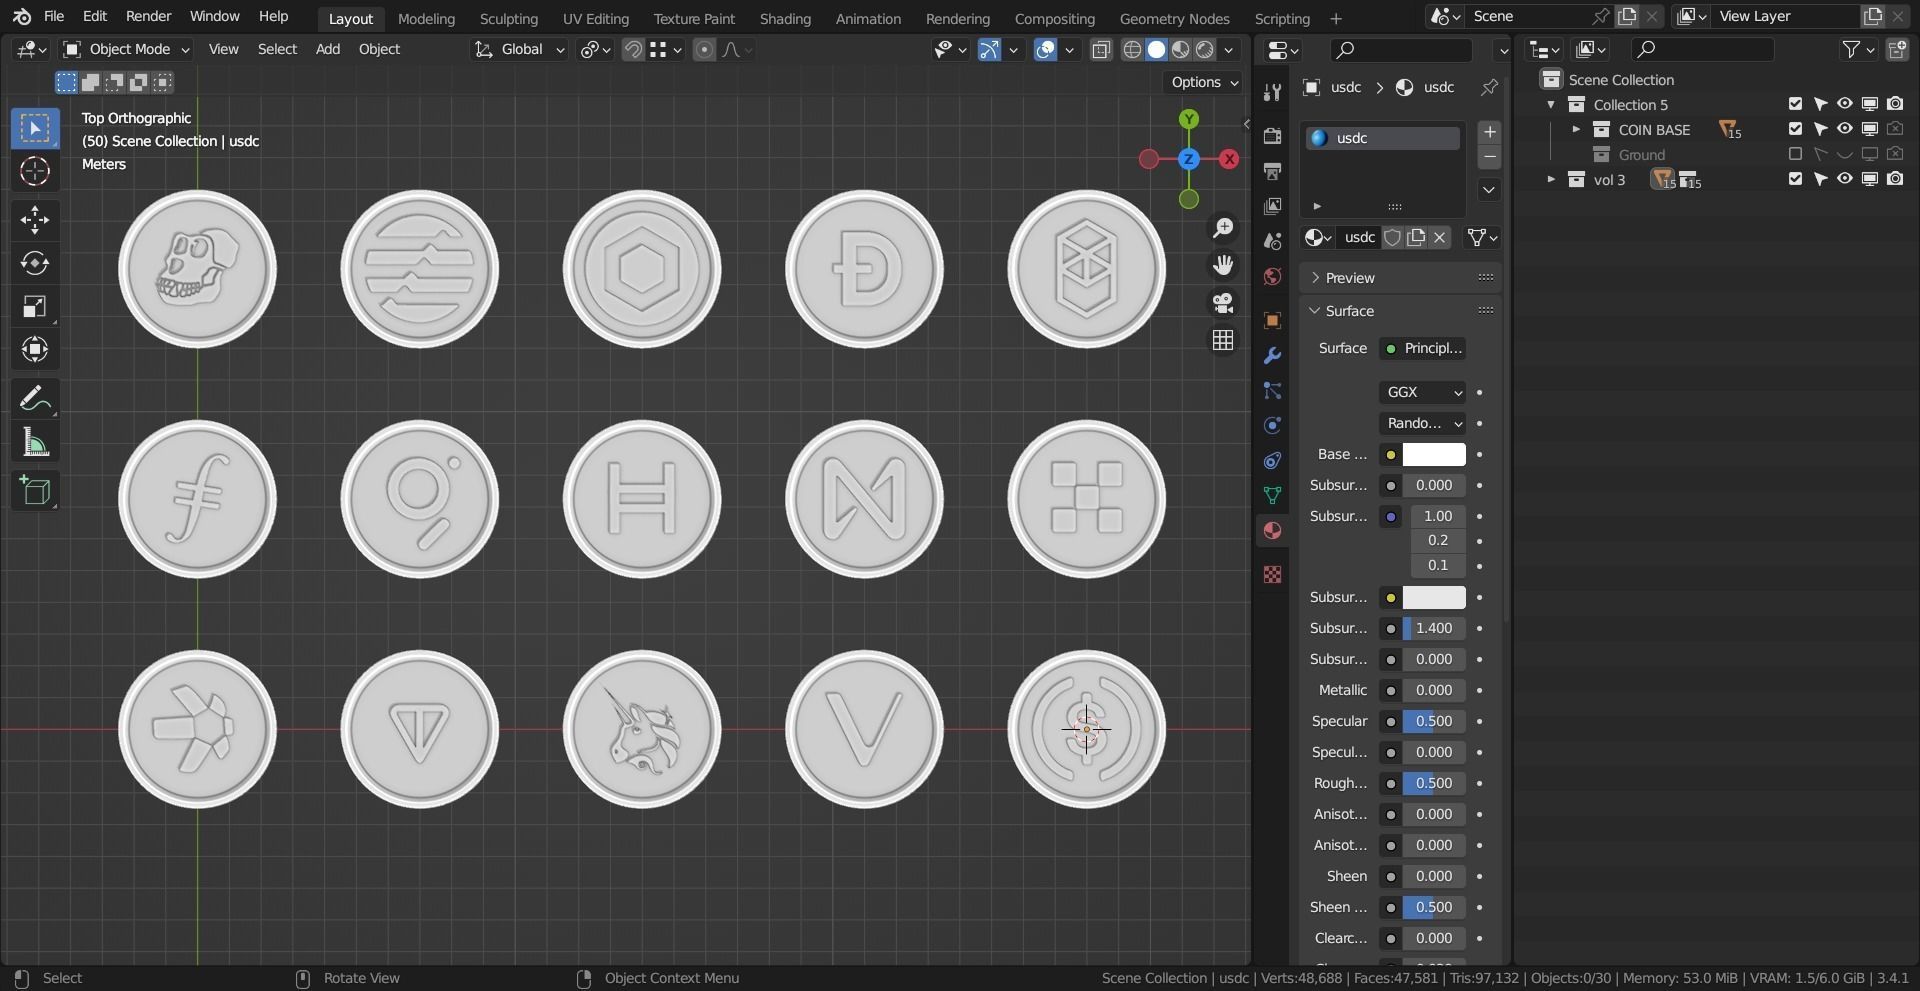This screenshot has width=1920, height=991.
Task: Open the Object Data properties tab
Action: tap(1272, 495)
